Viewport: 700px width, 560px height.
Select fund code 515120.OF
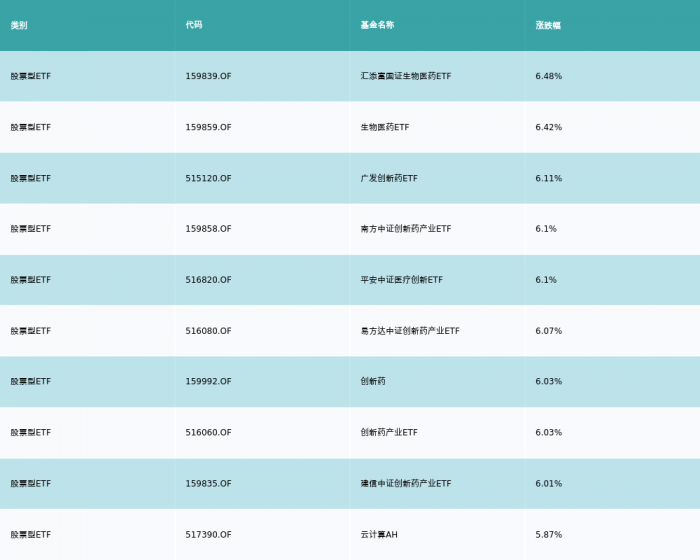pyautogui.click(x=208, y=178)
